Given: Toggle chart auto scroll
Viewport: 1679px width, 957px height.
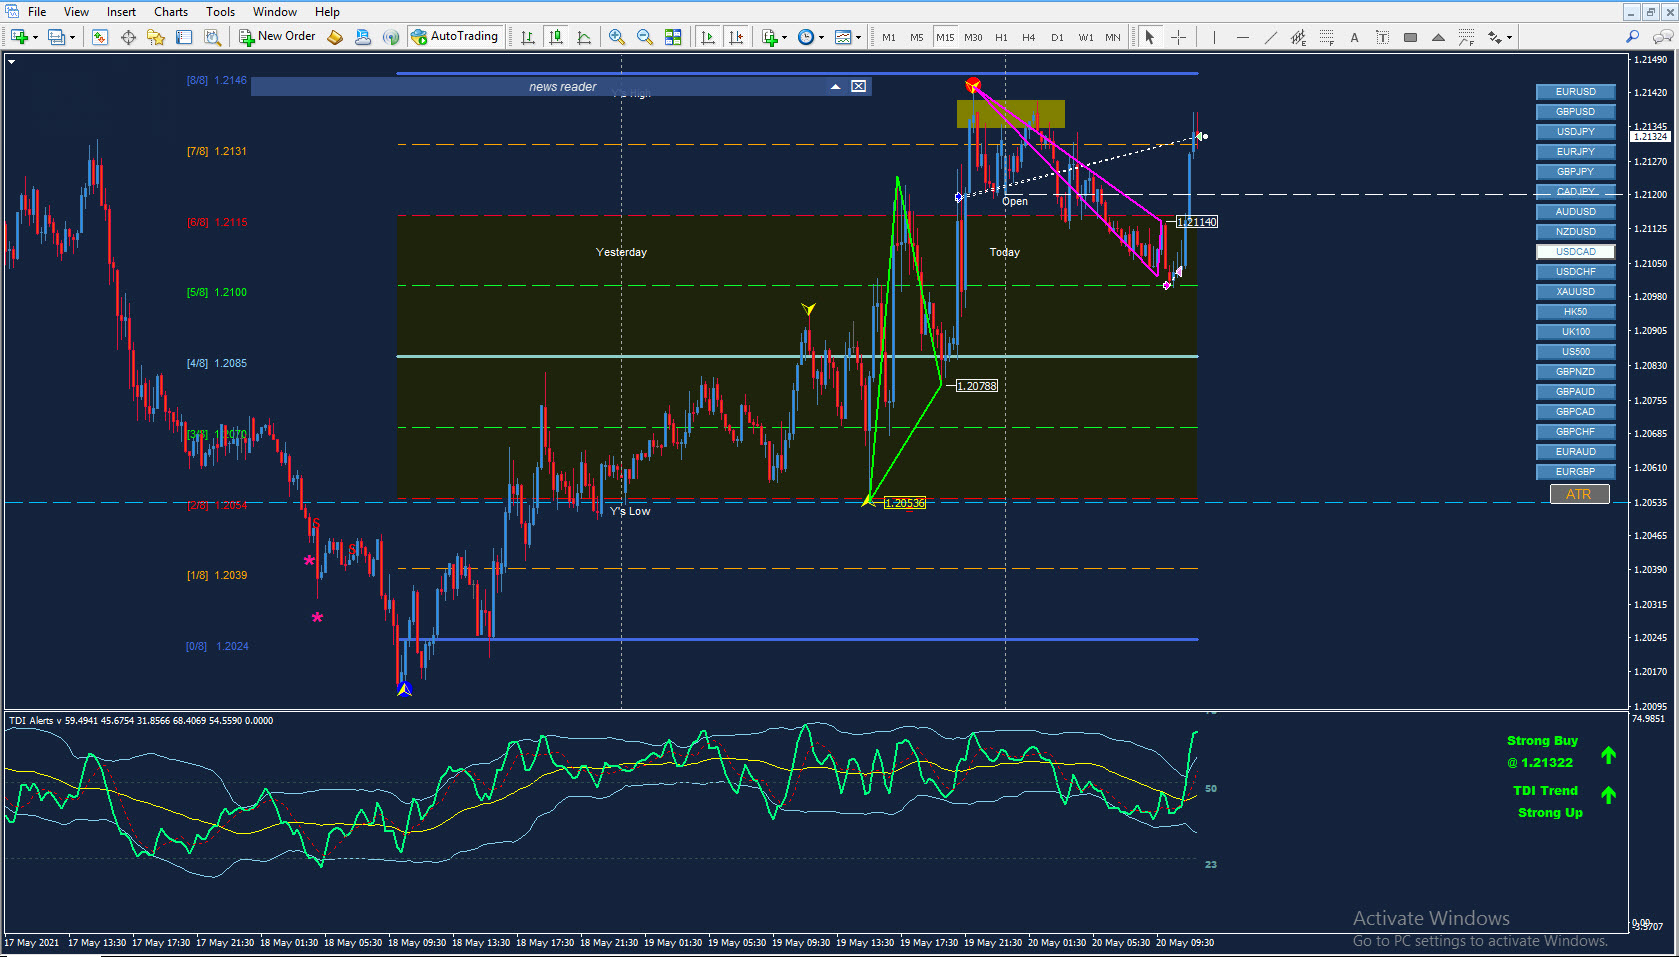Looking at the screenshot, I should coord(708,37).
